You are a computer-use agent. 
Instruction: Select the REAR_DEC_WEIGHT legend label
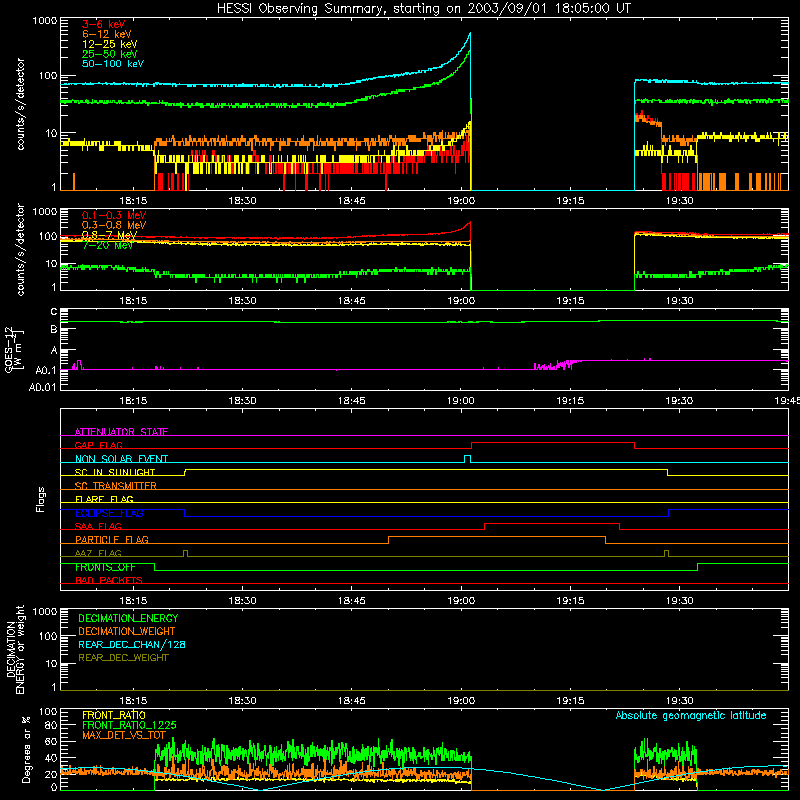[x=123, y=658]
